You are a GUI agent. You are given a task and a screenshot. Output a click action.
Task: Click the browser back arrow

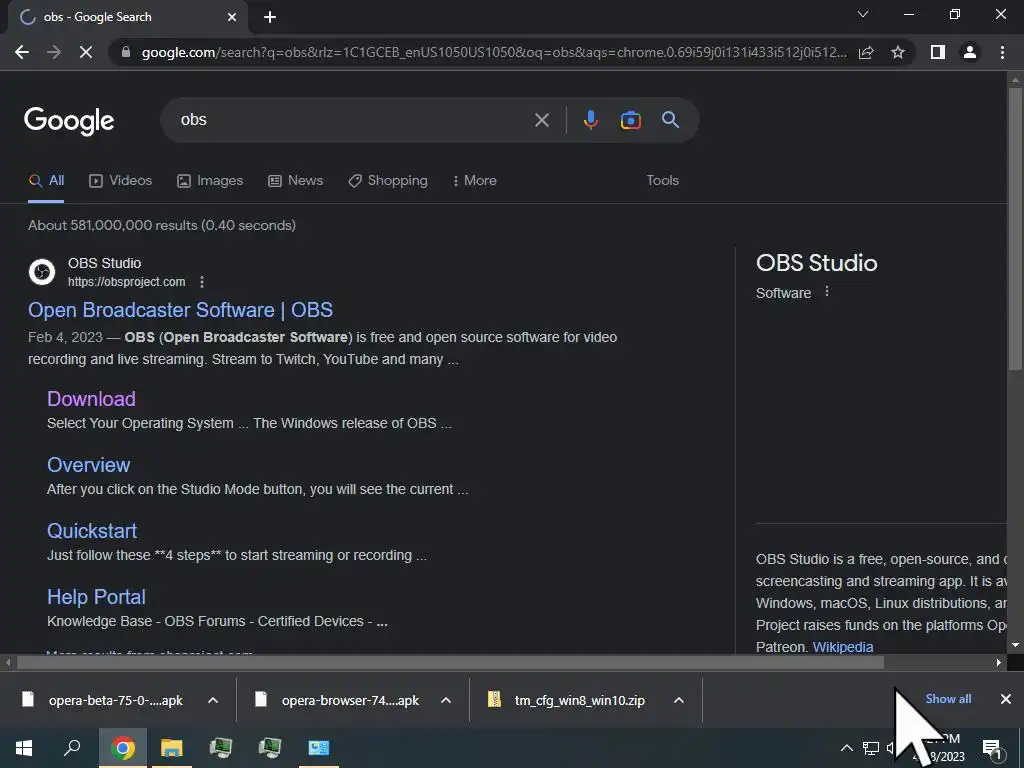tap(22, 52)
